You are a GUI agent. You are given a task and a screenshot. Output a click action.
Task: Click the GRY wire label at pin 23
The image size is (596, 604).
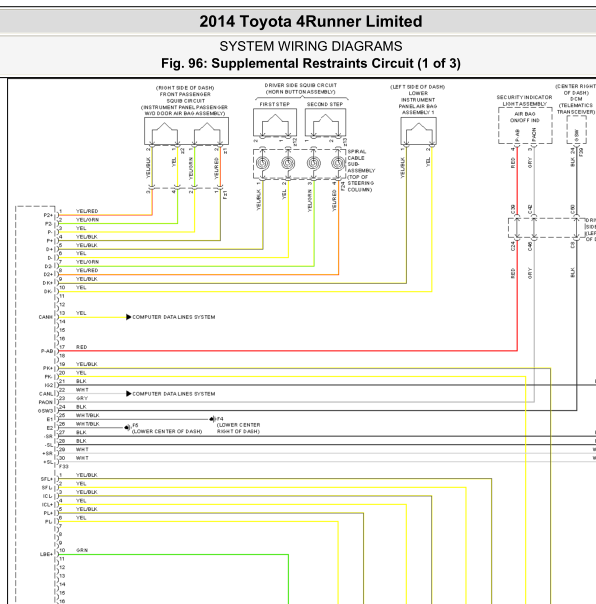click(82, 398)
